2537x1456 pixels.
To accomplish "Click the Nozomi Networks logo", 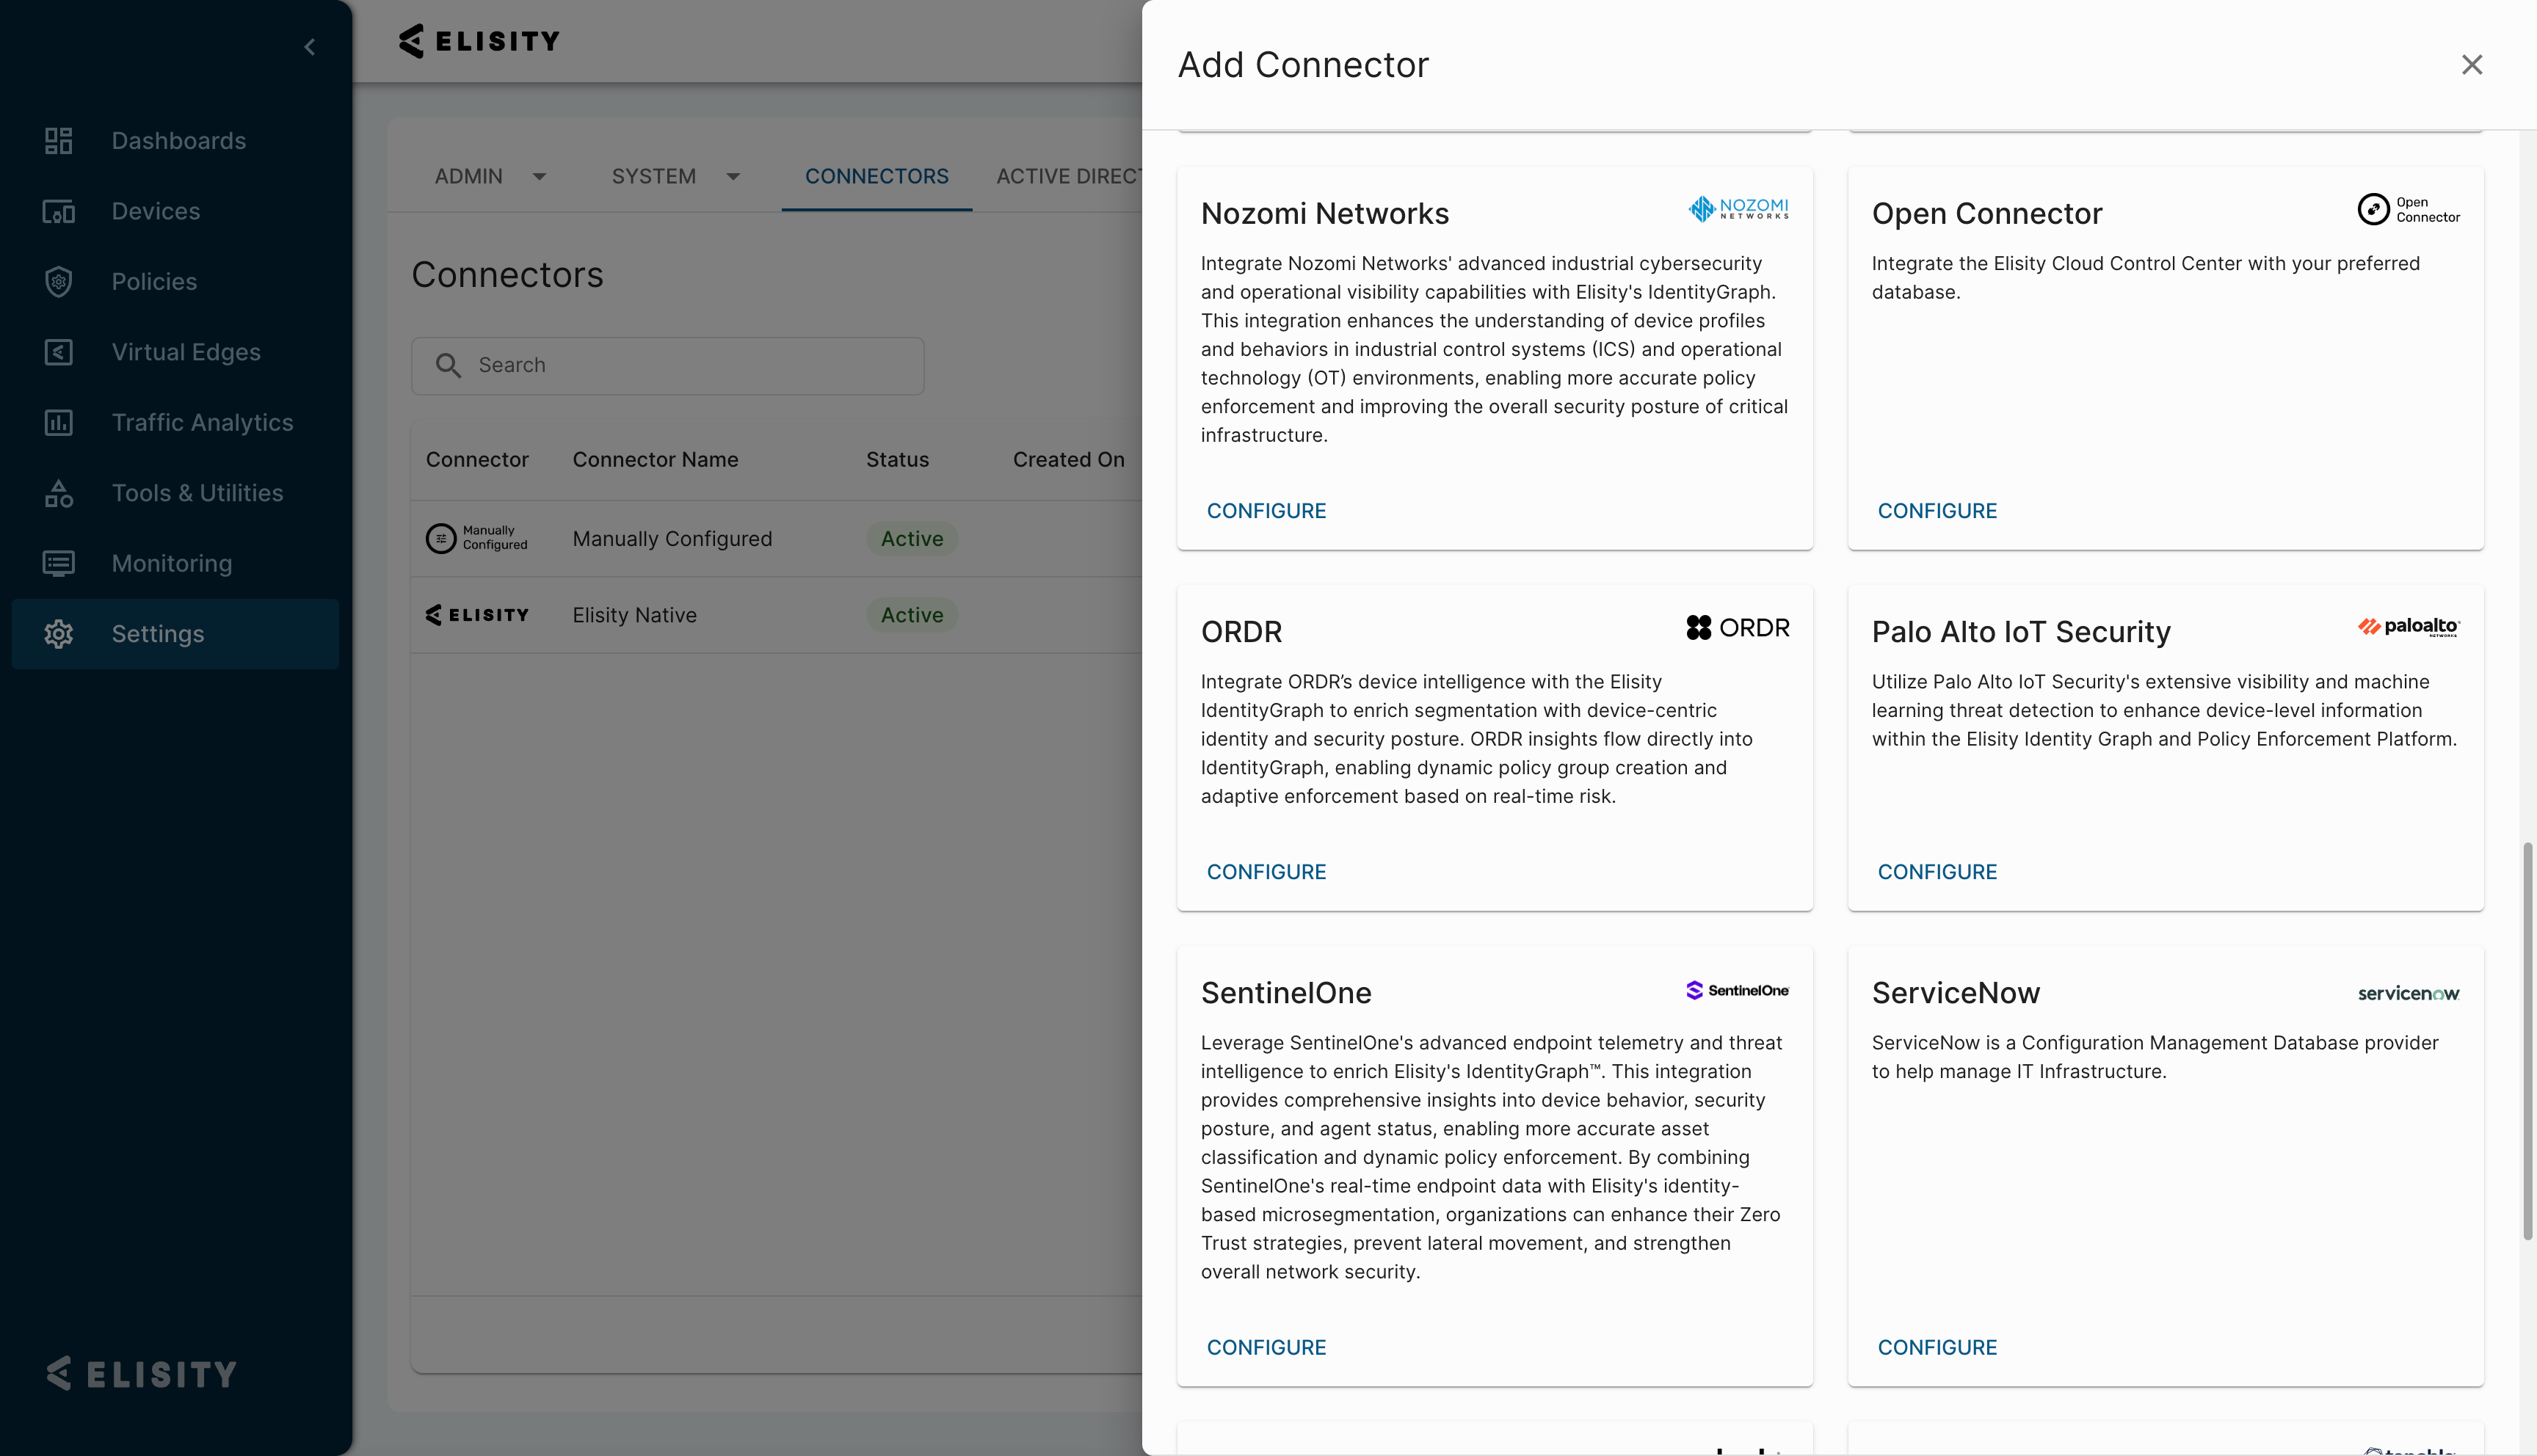I will click(x=1737, y=209).
